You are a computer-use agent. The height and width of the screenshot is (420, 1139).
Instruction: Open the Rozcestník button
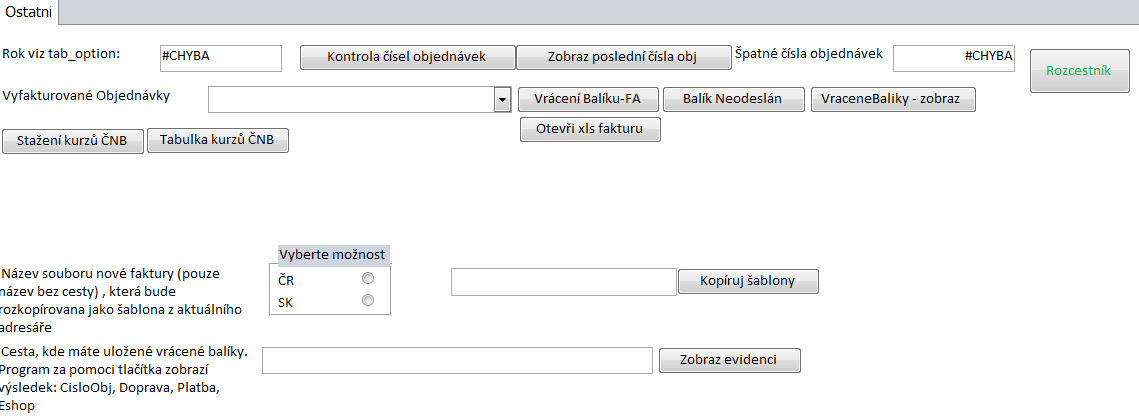[x=1079, y=71]
